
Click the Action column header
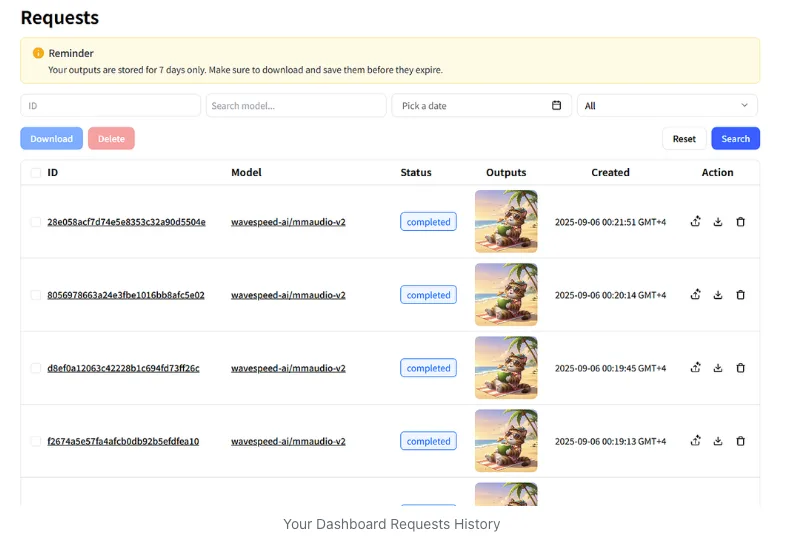click(x=717, y=172)
